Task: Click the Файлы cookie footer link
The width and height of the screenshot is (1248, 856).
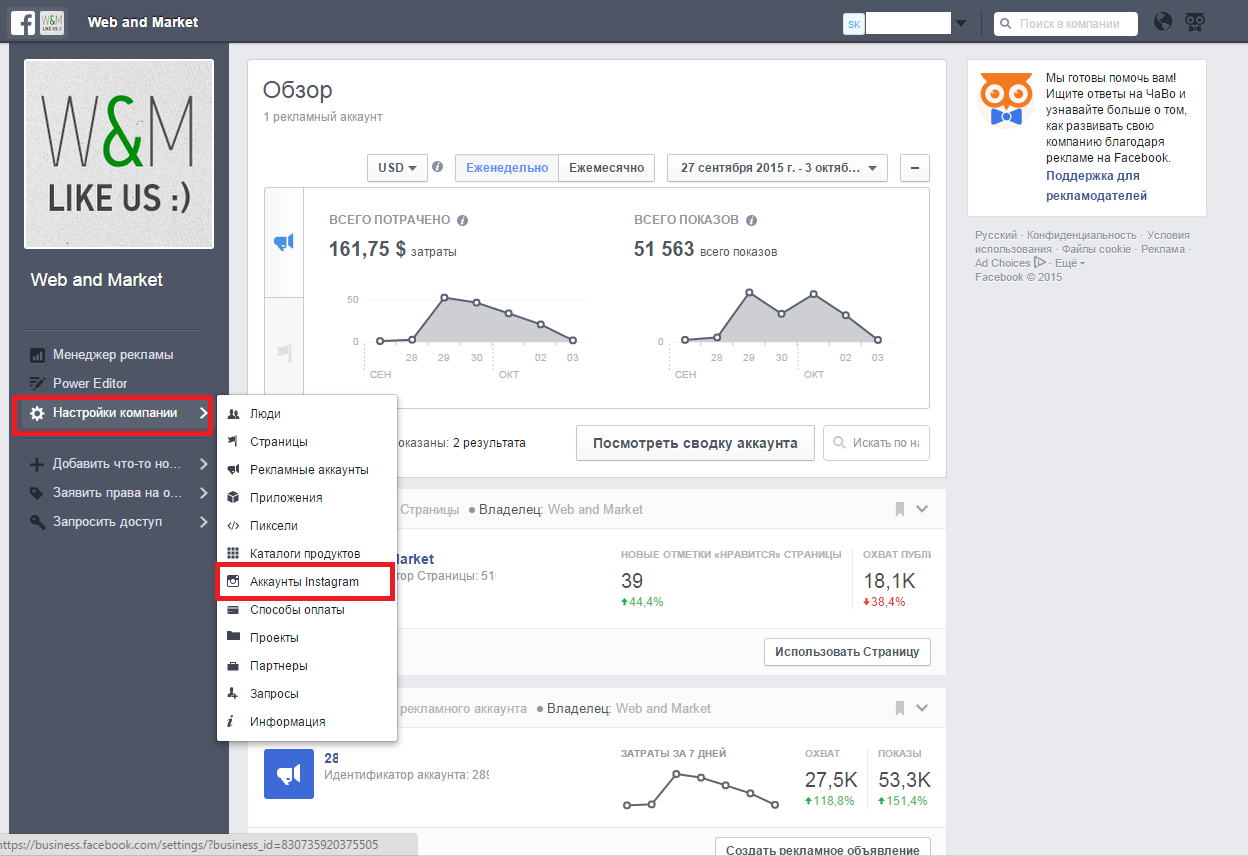Action: click(1097, 249)
